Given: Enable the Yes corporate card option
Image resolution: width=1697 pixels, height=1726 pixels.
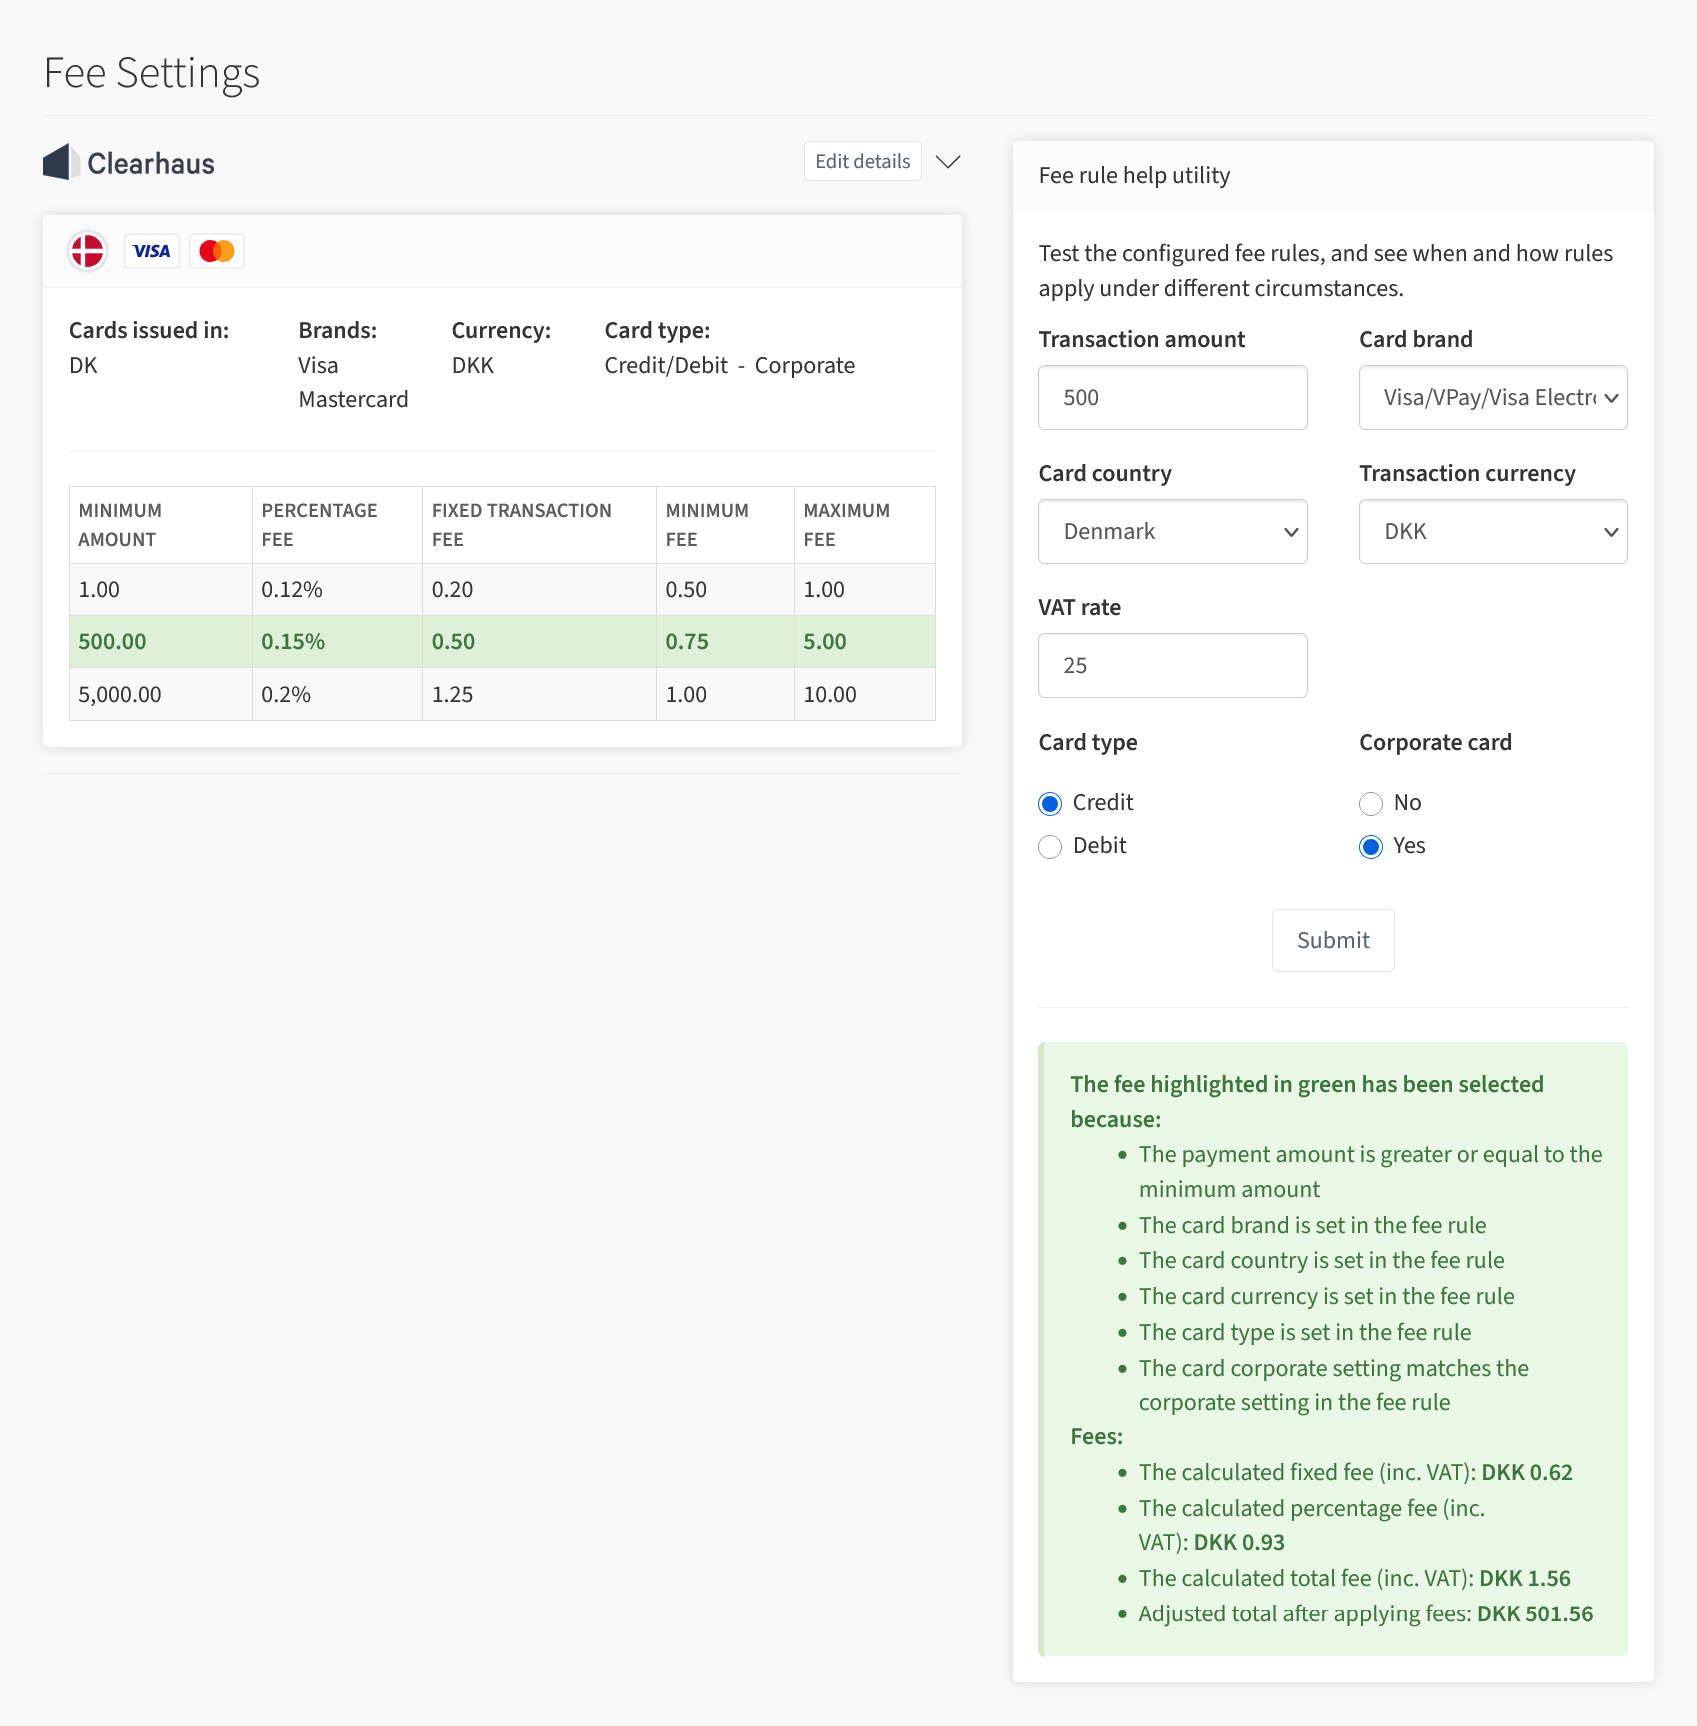Looking at the screenshot, I should [x=1370, y=846].
